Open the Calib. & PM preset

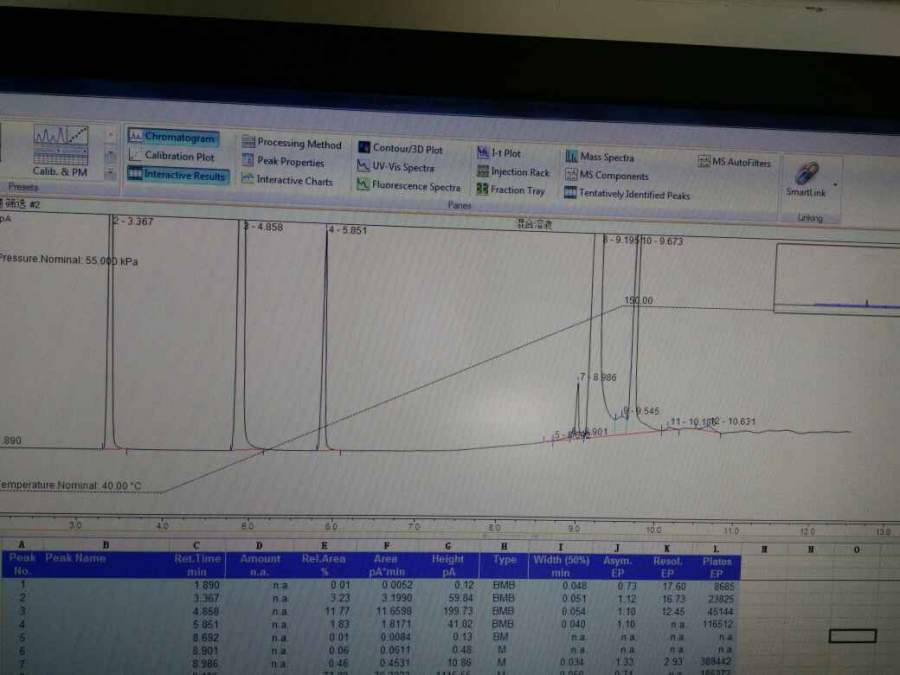(x=60, y=152)
